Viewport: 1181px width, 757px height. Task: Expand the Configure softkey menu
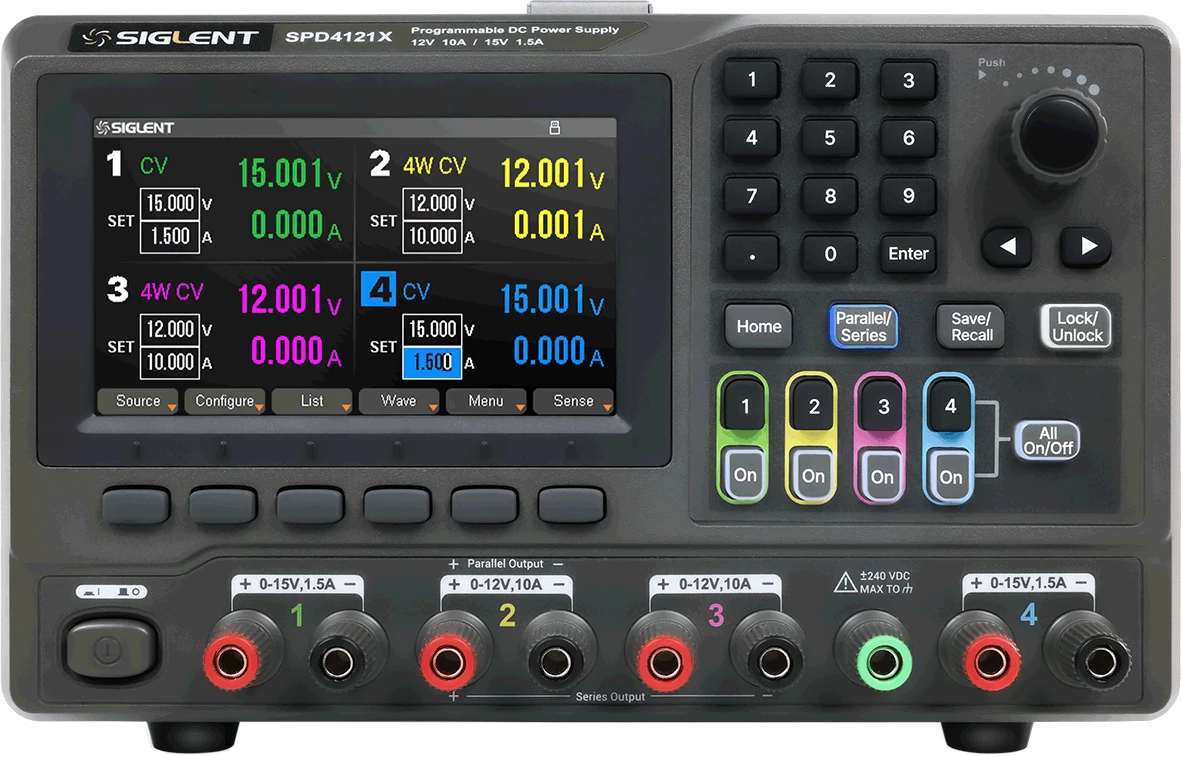(x=225, y=401)
